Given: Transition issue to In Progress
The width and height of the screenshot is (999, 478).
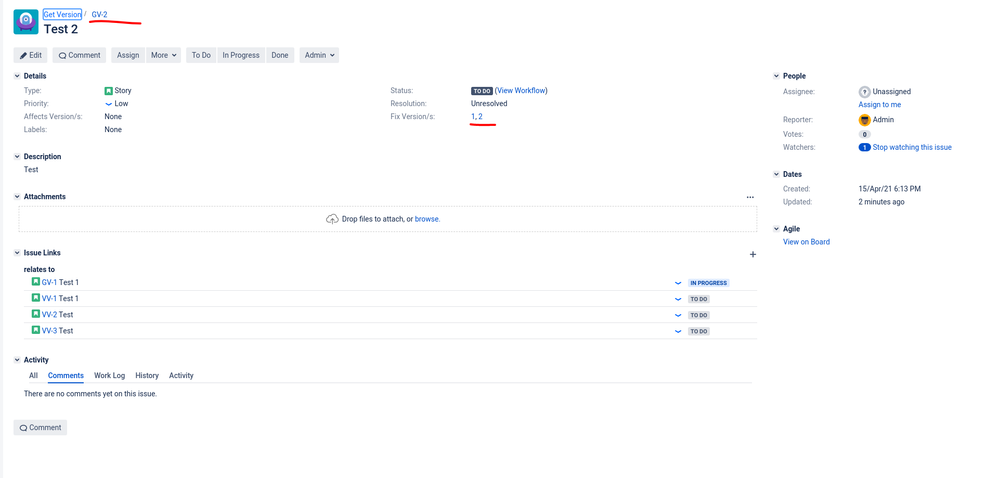Looking at the screenshot, I should pos(241,55).
